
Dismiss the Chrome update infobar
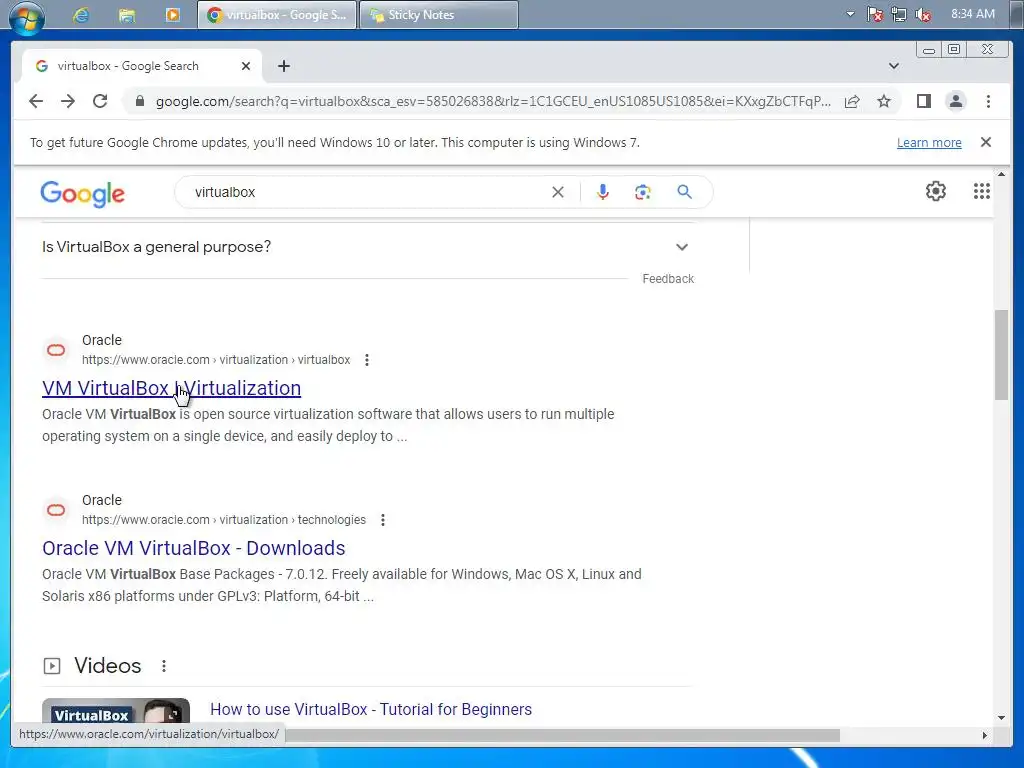coord(985,142)
